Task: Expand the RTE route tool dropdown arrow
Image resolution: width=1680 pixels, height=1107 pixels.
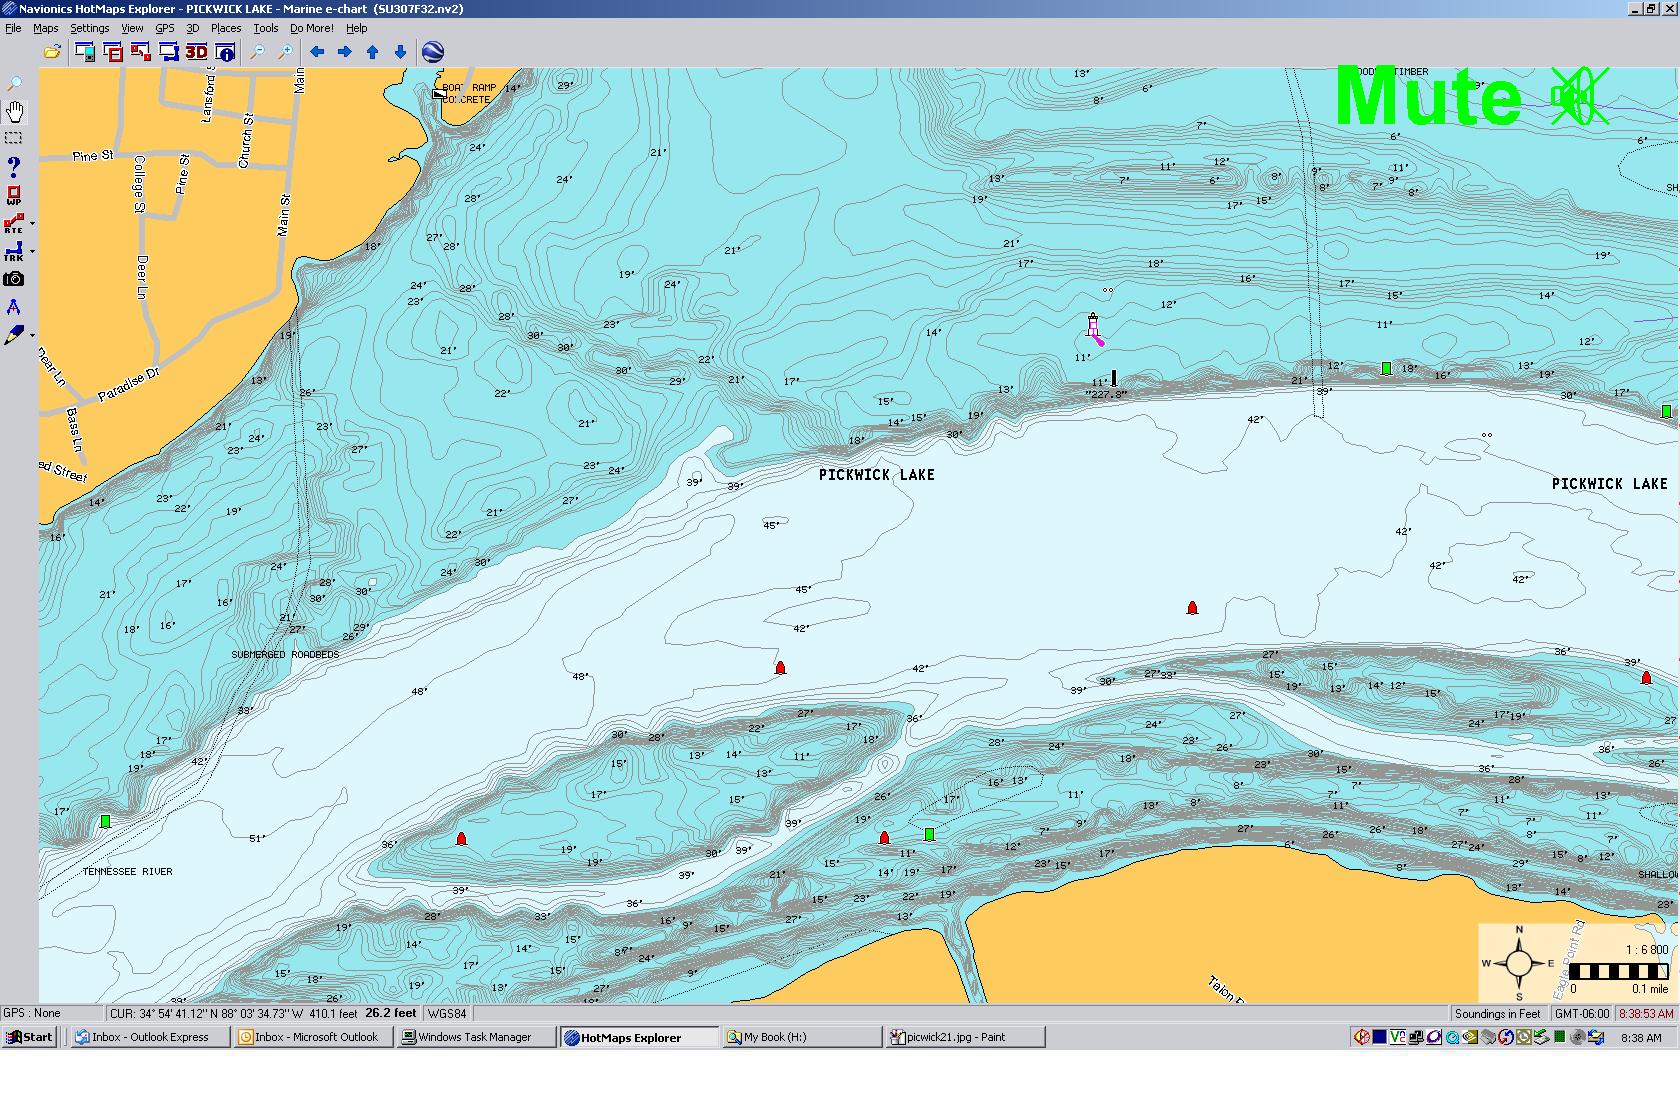Action: (32, 224)
